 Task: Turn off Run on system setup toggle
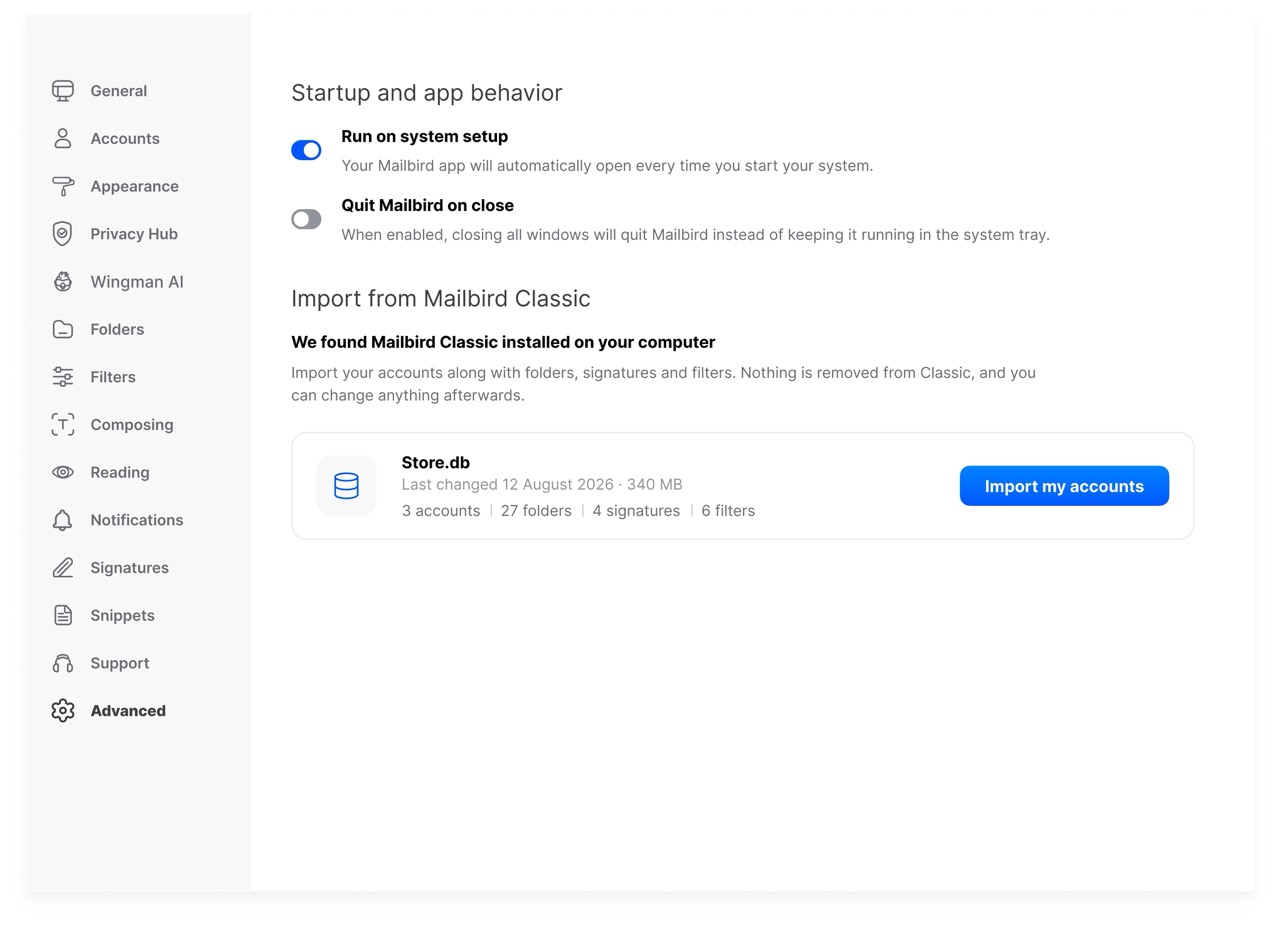pos(306,150)
